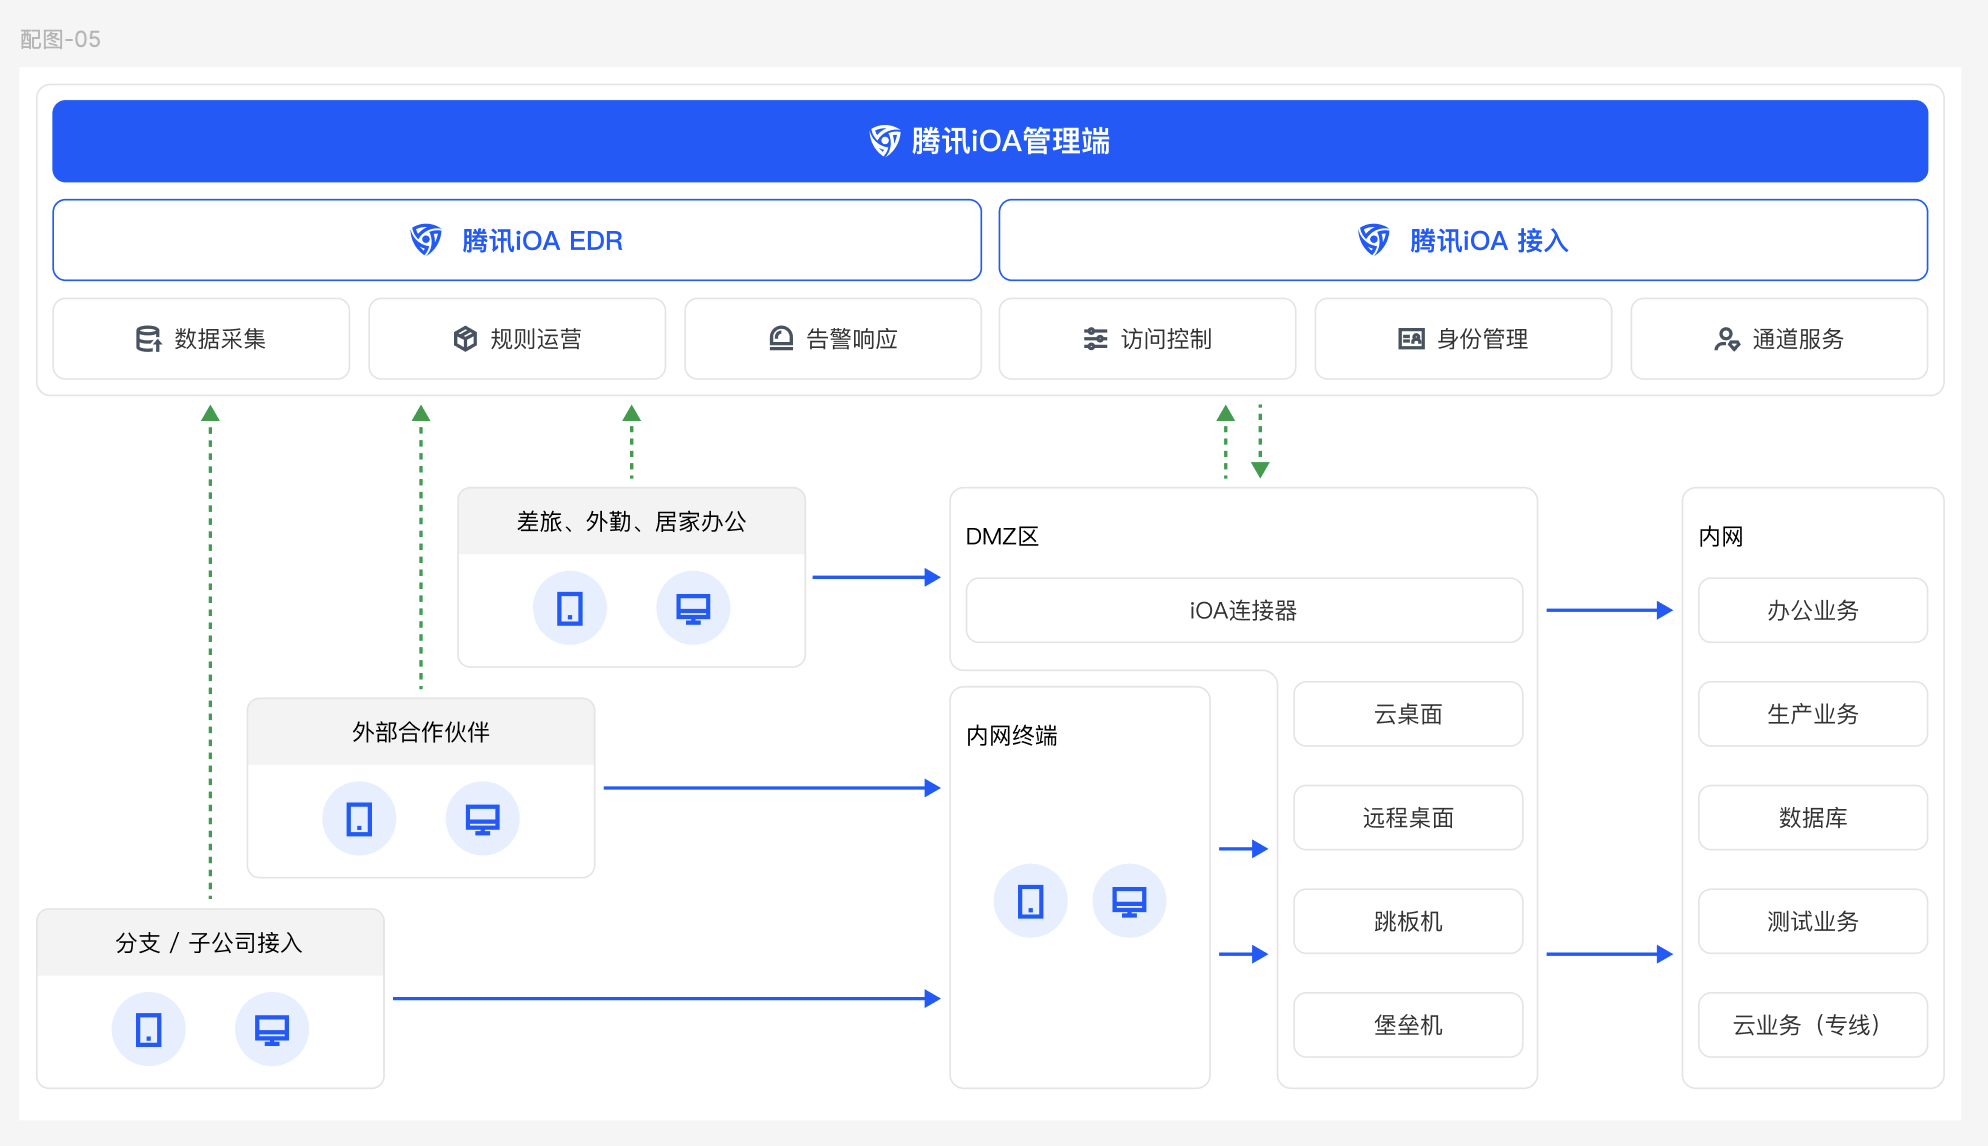This screenshot has height=1146, width=1988.
Task: Select the 腾讯iOA EDR box
Action: tap(517, 240)
